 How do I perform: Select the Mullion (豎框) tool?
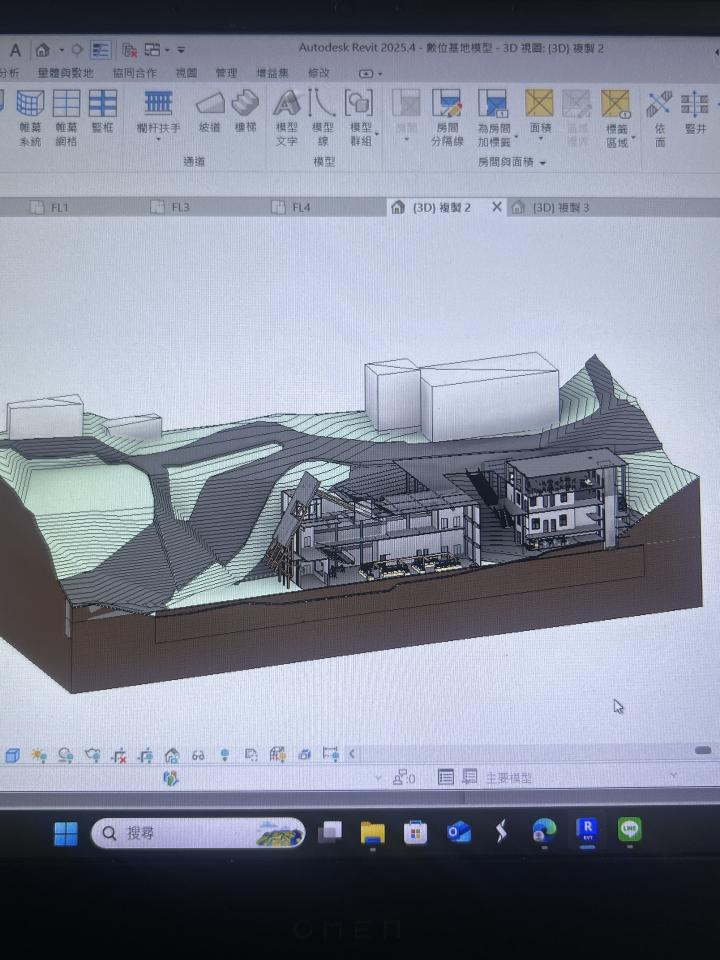(x=103, y=111)
